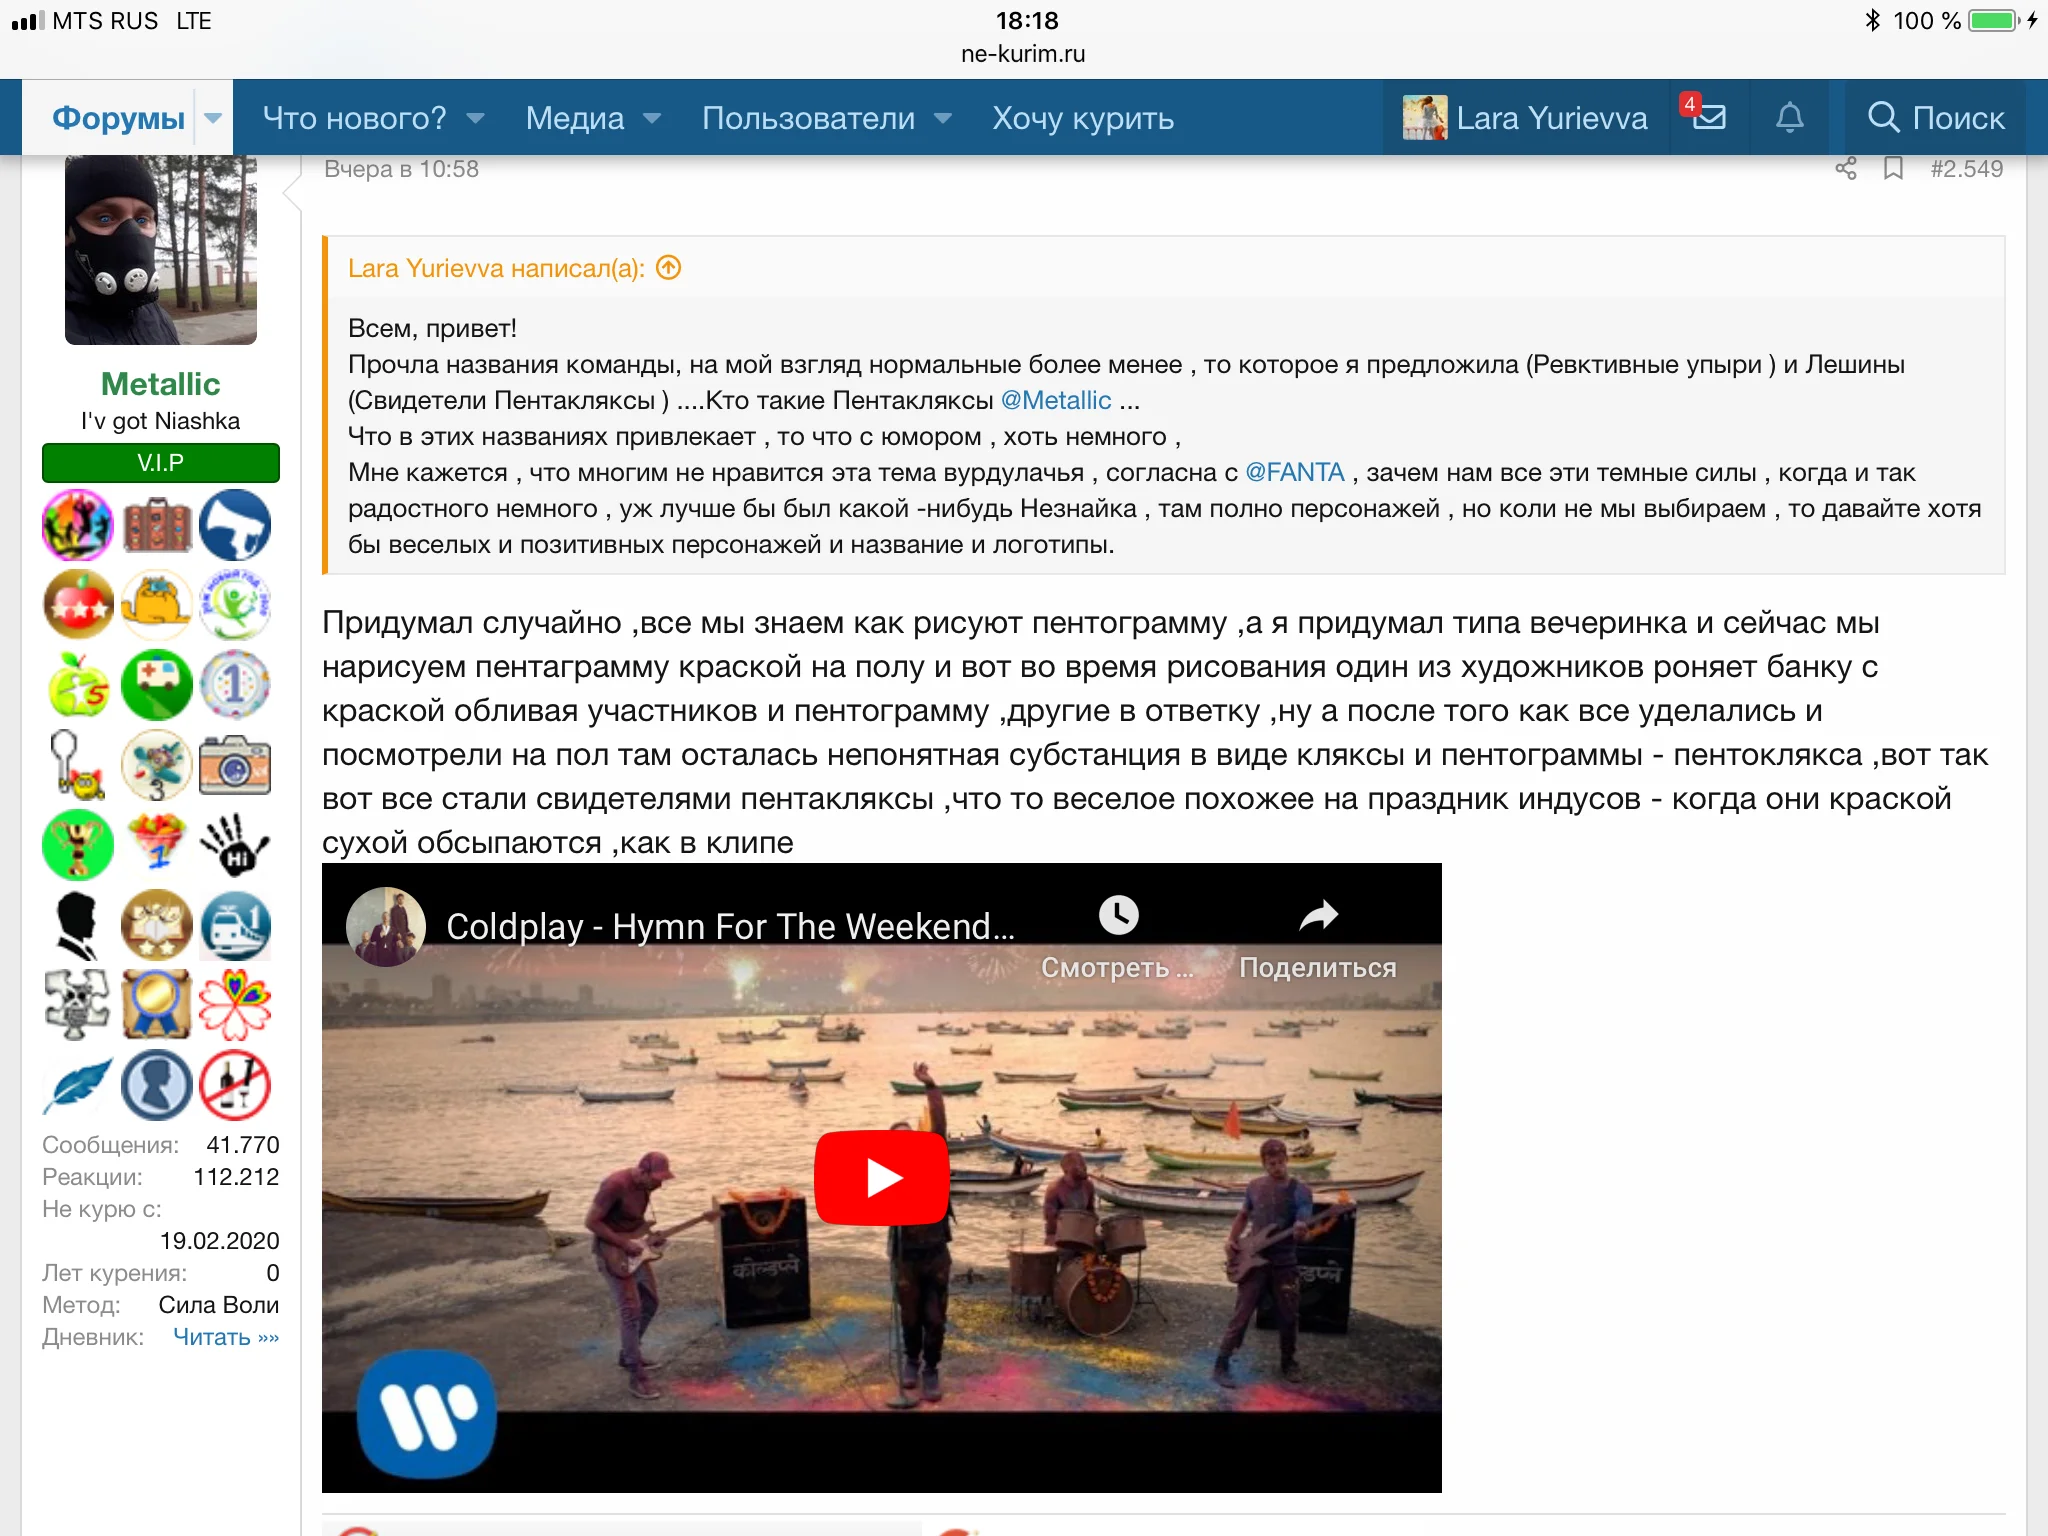Toggle bookmark on post #2.549
Viewport: 2048px width, 1536px height.
coord(1893,169)
